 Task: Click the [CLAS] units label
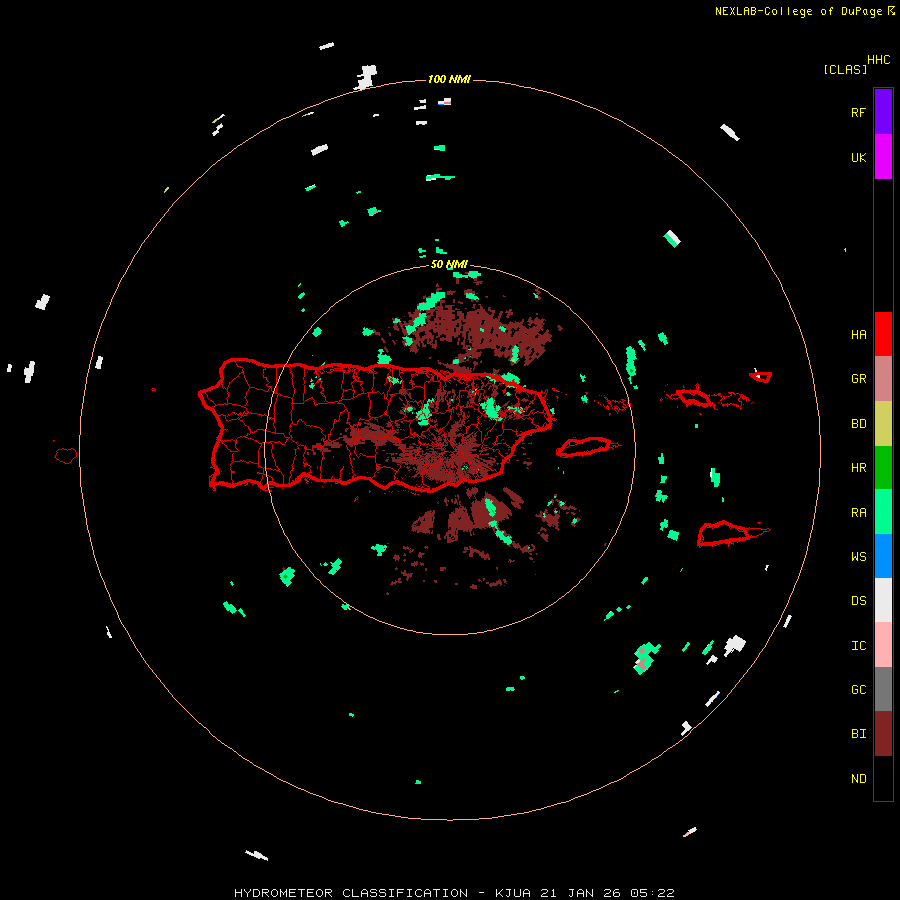[845, 69]
